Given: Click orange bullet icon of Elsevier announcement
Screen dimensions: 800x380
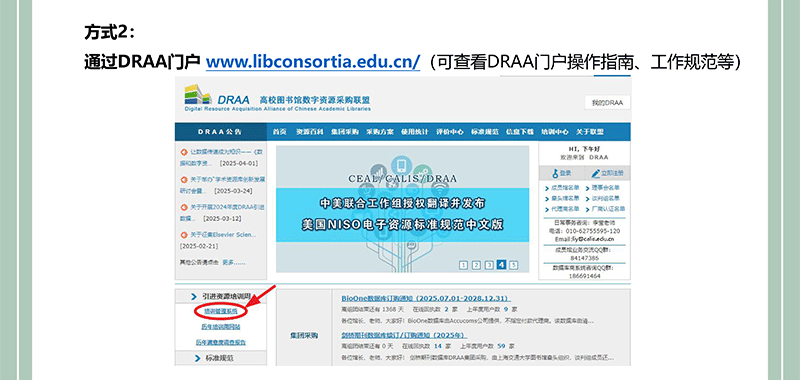Looking at the screenshot, I should pos(184,235).
